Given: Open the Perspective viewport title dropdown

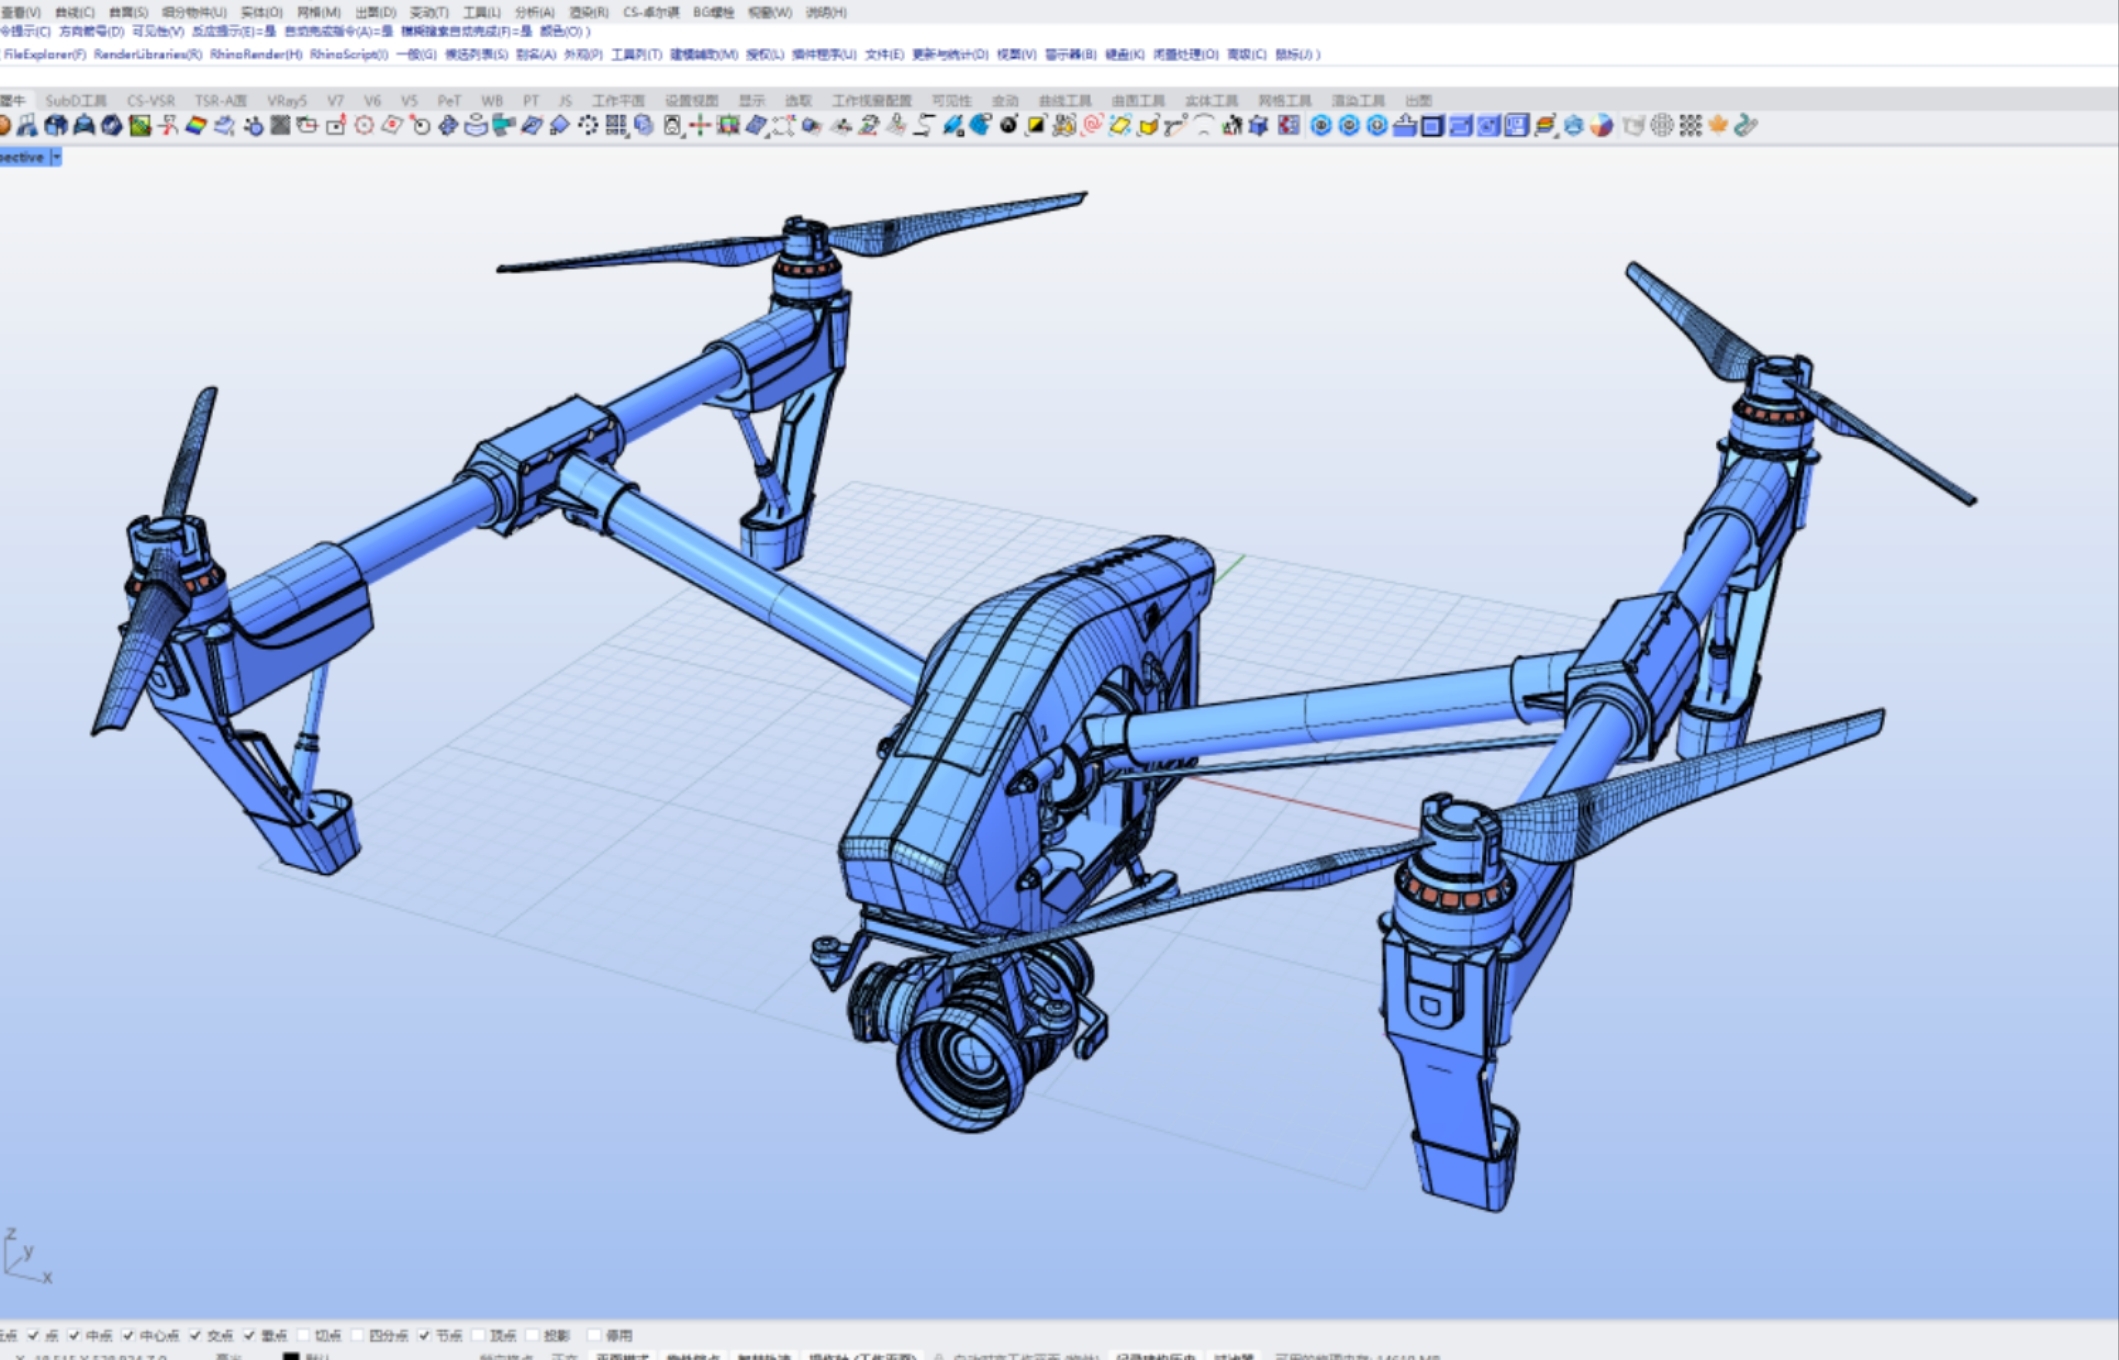Looking at the screenshot, I should coord(55,156).
